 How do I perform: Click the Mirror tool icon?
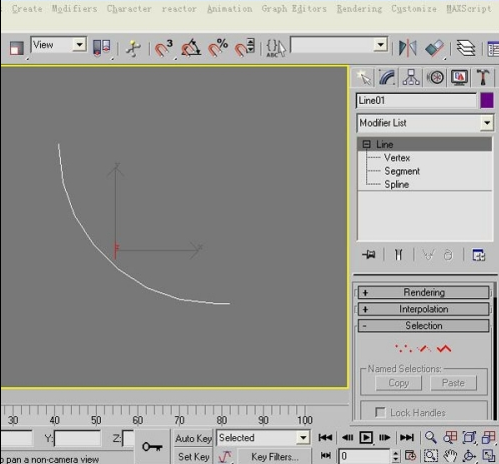tap(408, 48)
